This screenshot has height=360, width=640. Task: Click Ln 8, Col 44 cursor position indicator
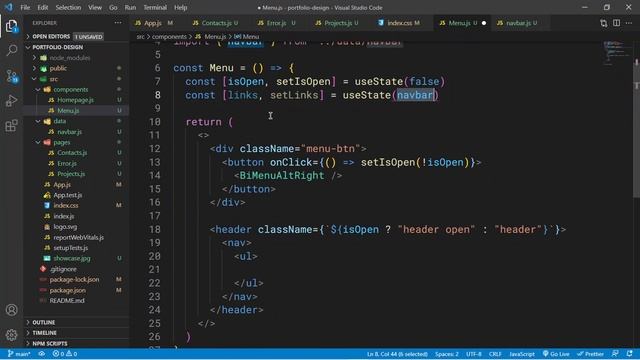397,354
